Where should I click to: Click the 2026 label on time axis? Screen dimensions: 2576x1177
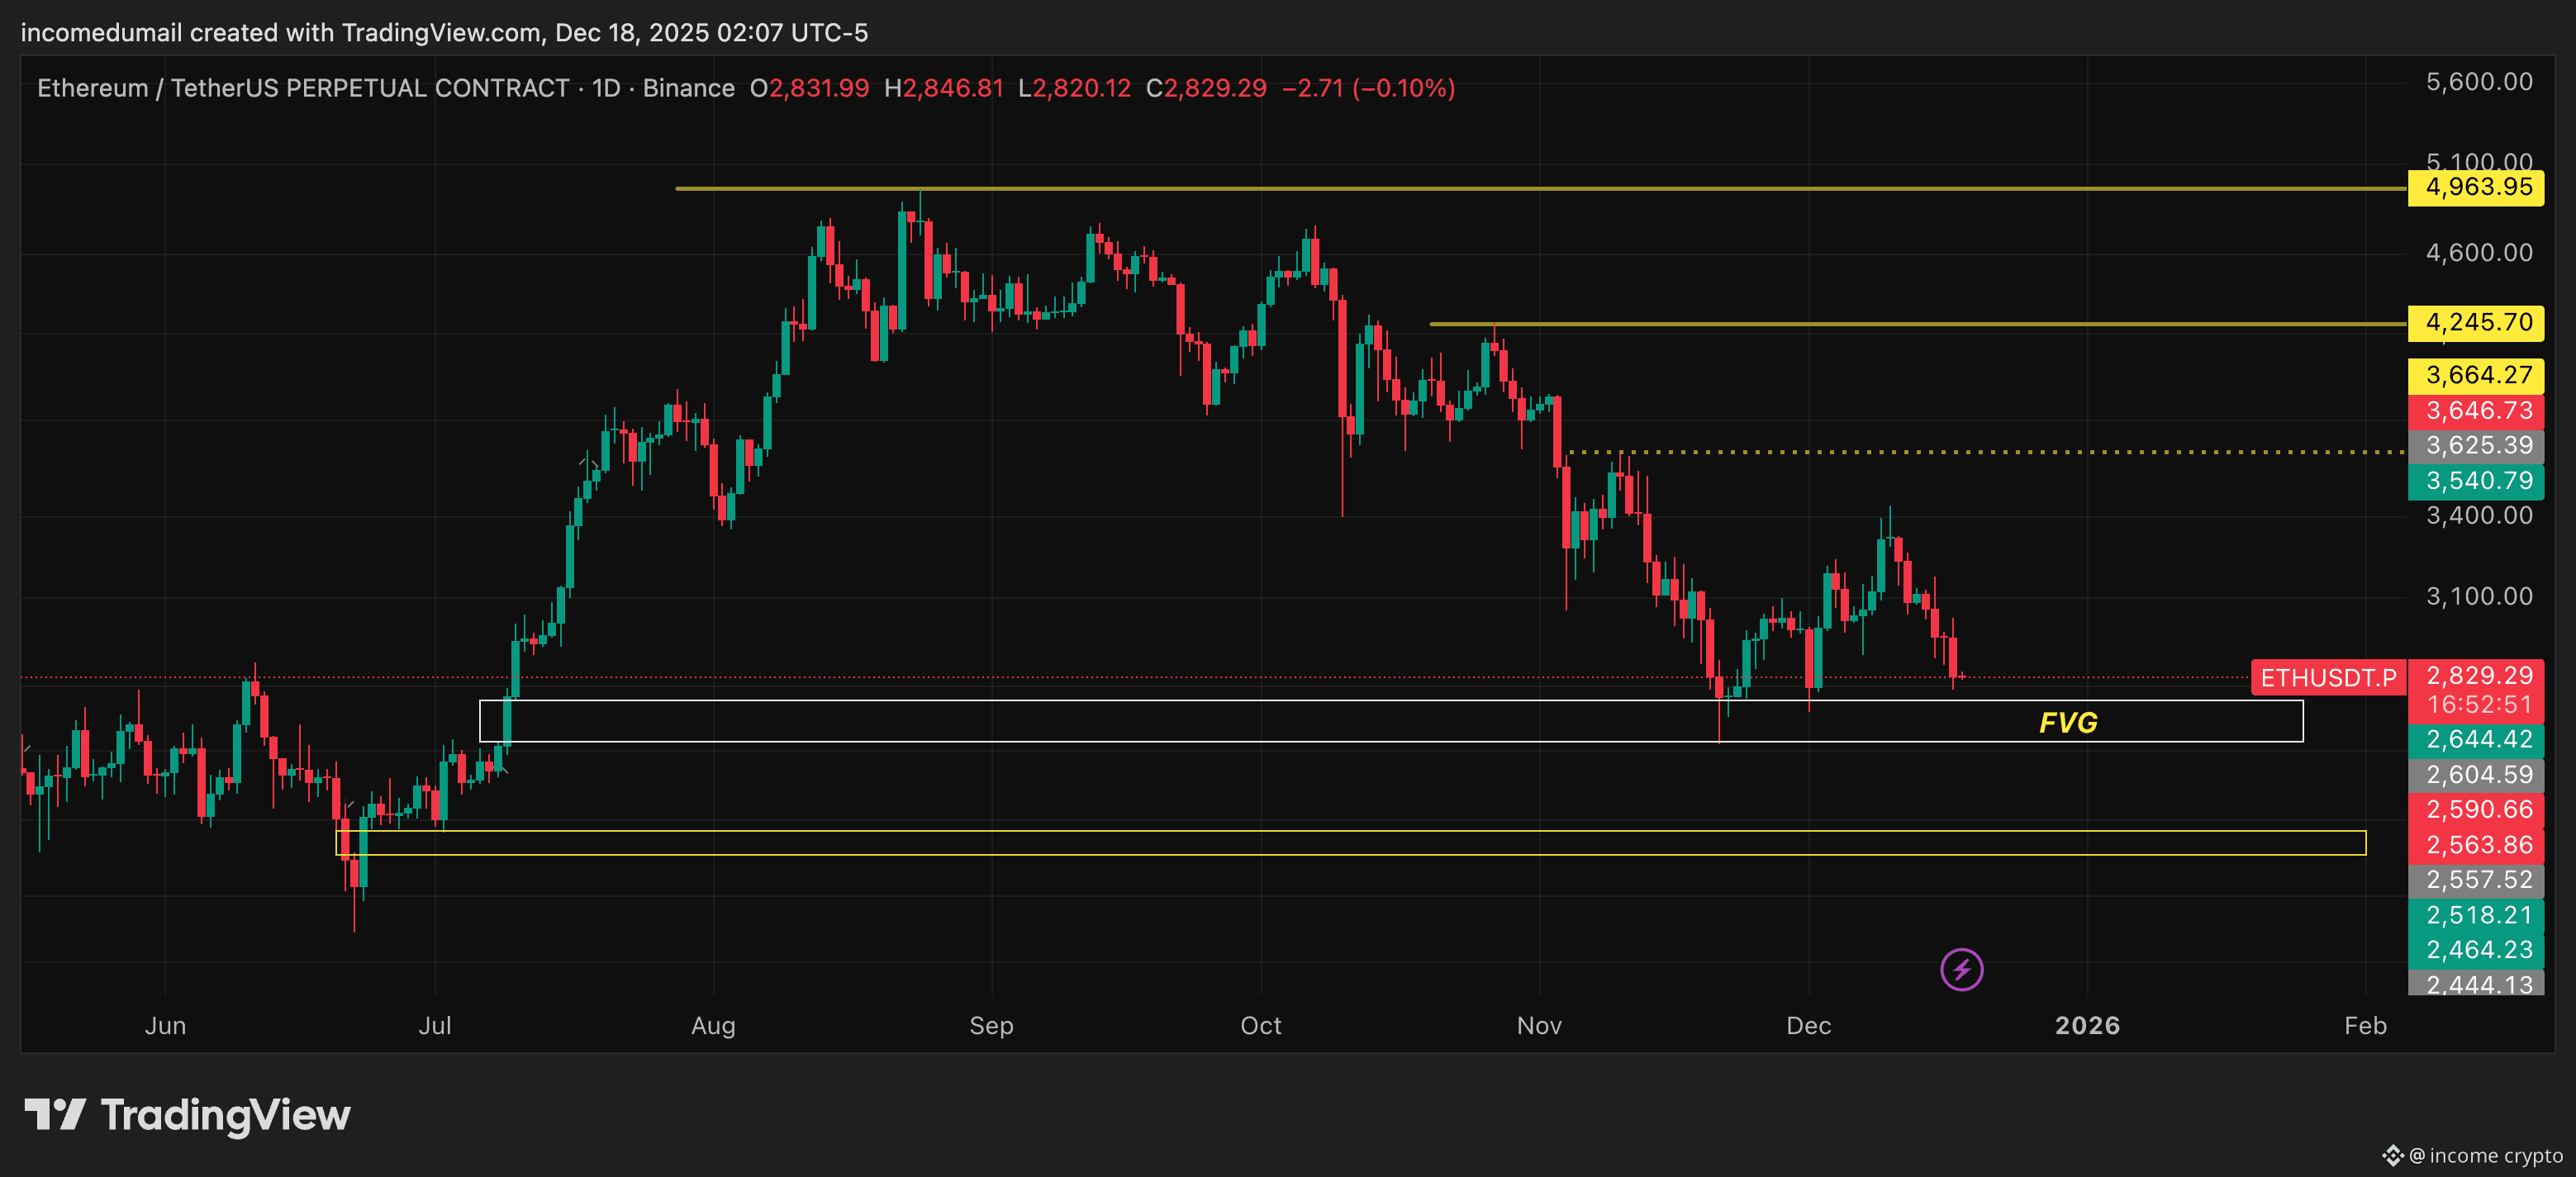tap(2086, 1026)
